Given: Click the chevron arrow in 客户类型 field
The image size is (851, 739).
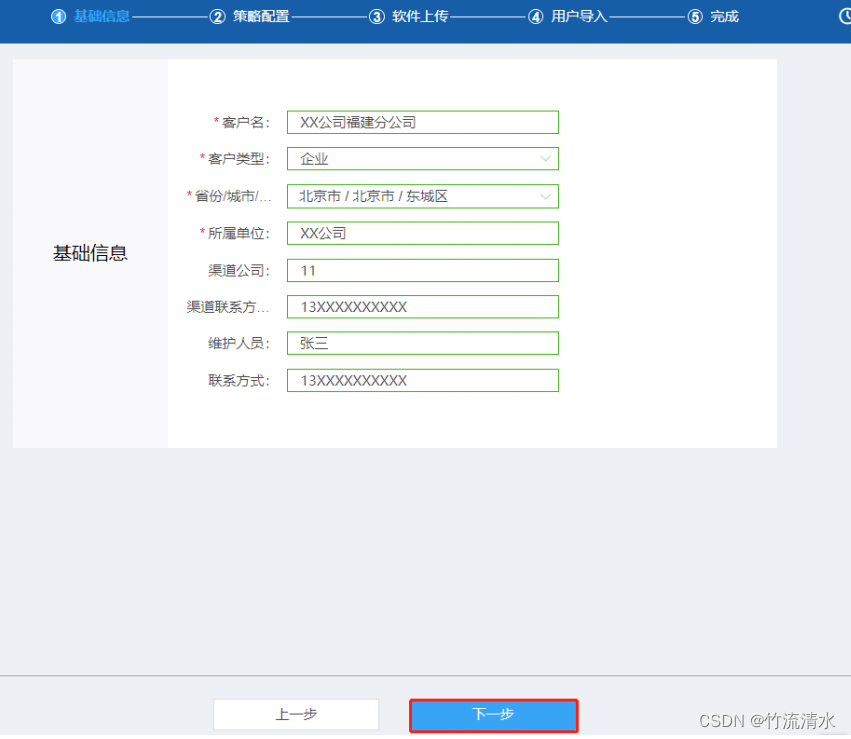Looking at the screenshot, I should coord(545,159).
